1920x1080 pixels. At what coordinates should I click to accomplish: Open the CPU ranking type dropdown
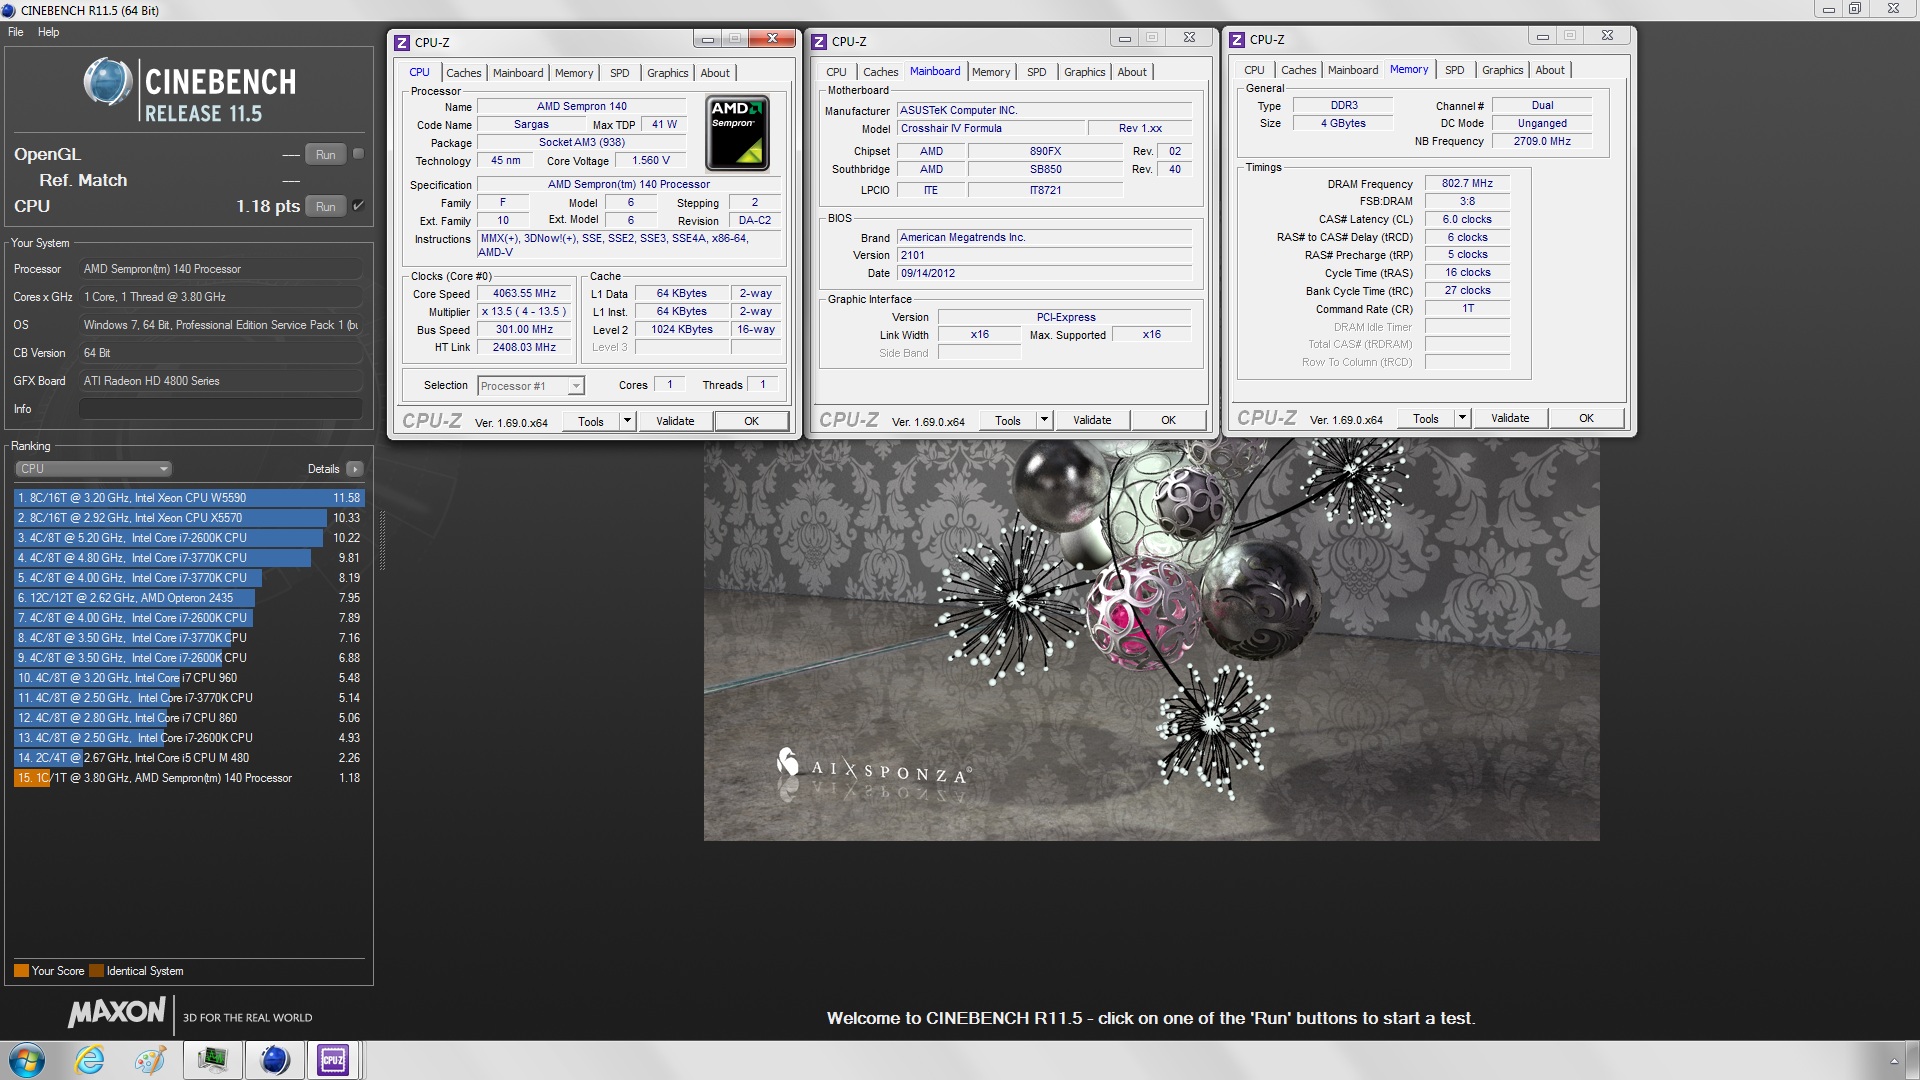(x=93, y=469)
